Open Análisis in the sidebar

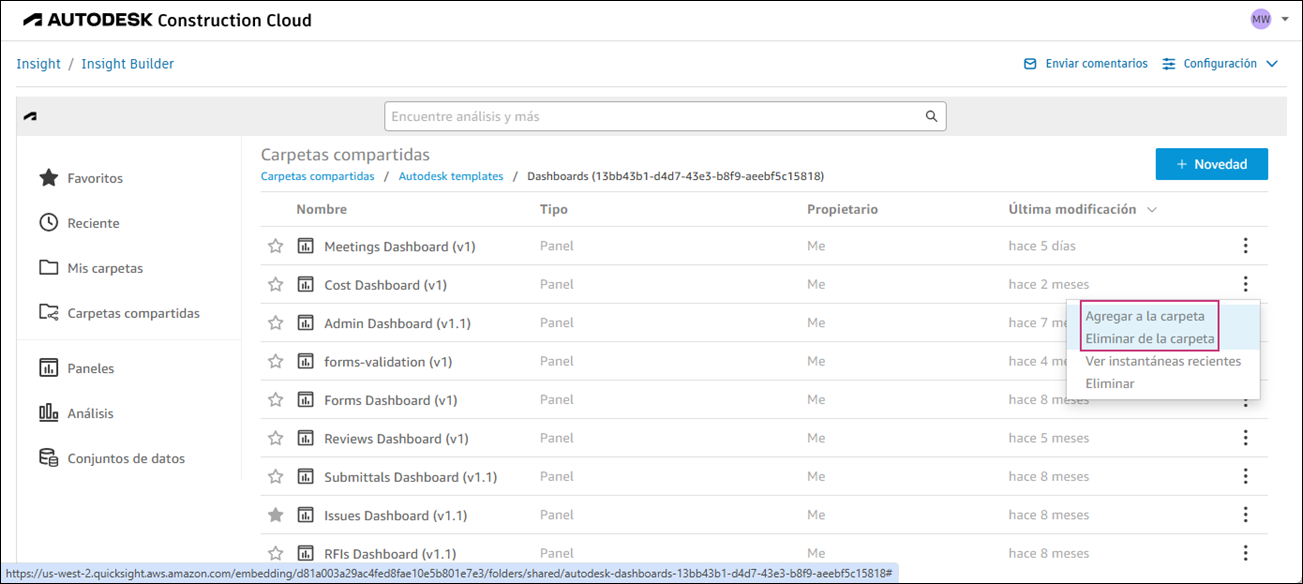point(90,413)
